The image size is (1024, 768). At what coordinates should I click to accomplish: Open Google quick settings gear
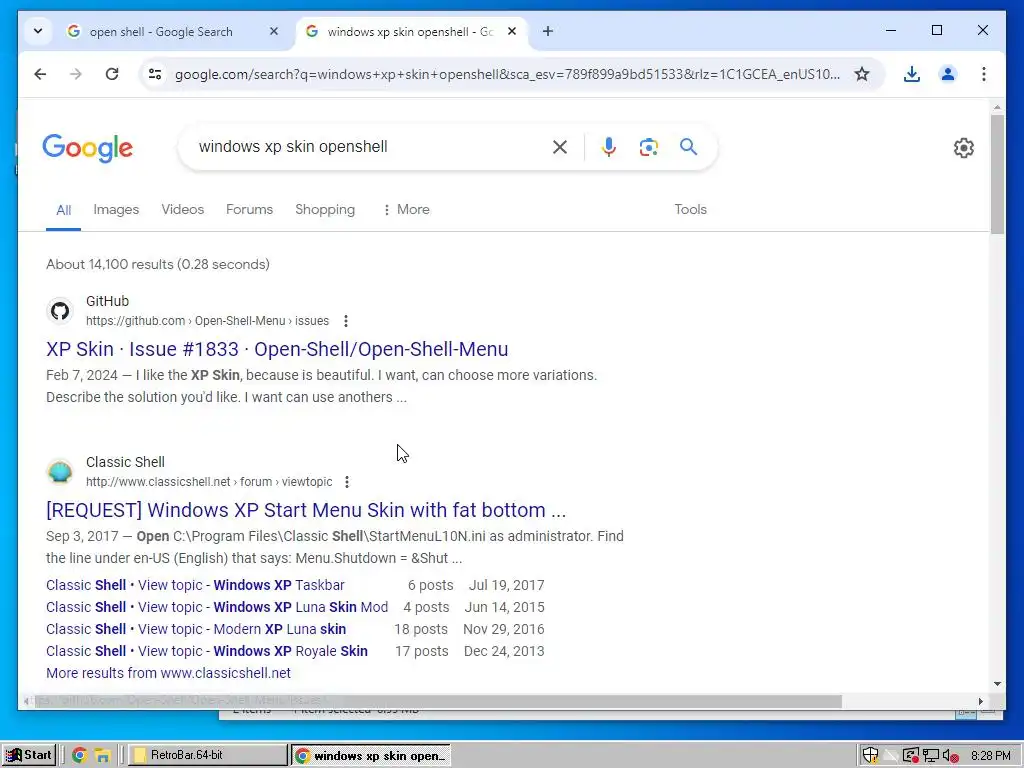(963, 148)
